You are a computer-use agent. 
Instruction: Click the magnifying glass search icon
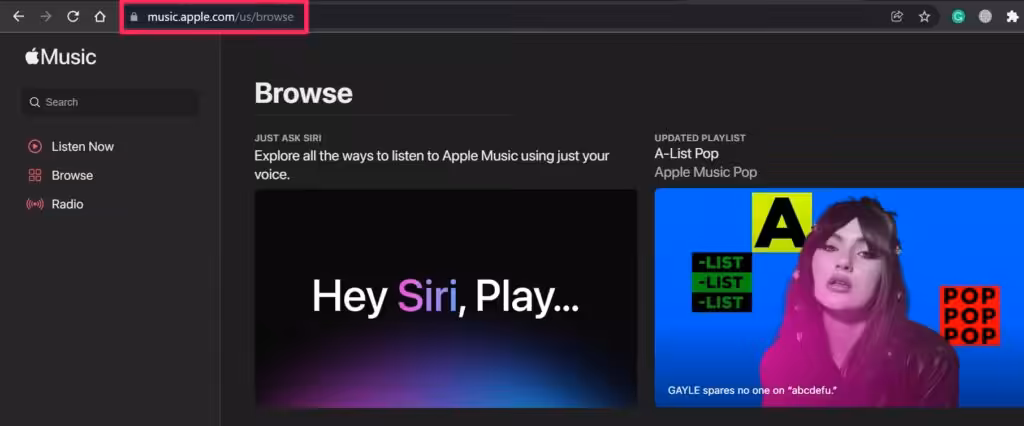point(35,103)
